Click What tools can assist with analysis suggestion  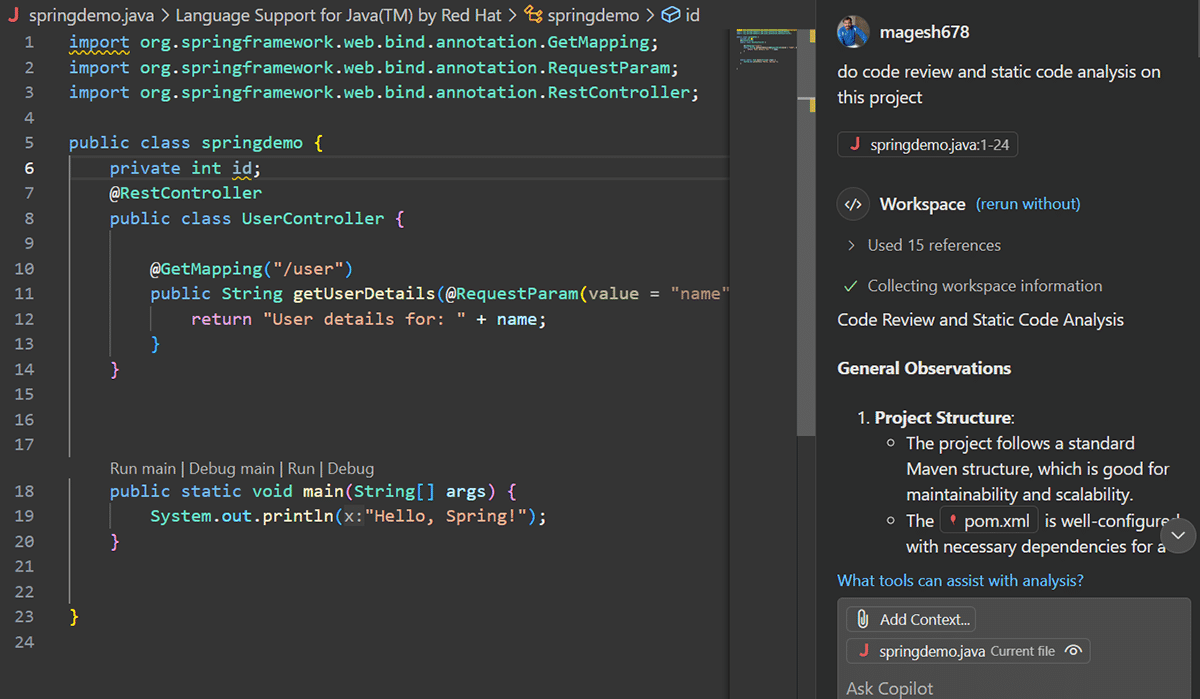pos(960,580)
